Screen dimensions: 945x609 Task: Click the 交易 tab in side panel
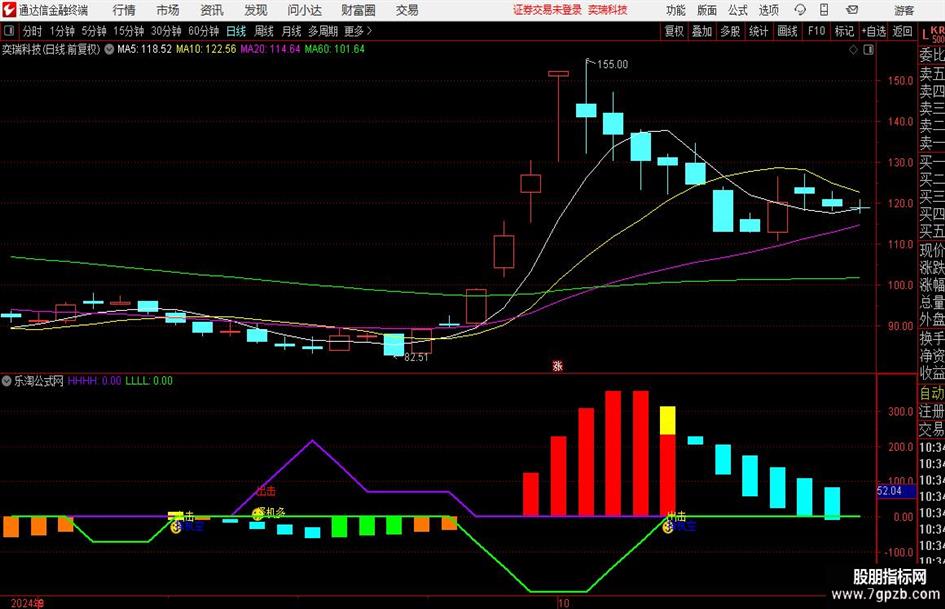932,429
